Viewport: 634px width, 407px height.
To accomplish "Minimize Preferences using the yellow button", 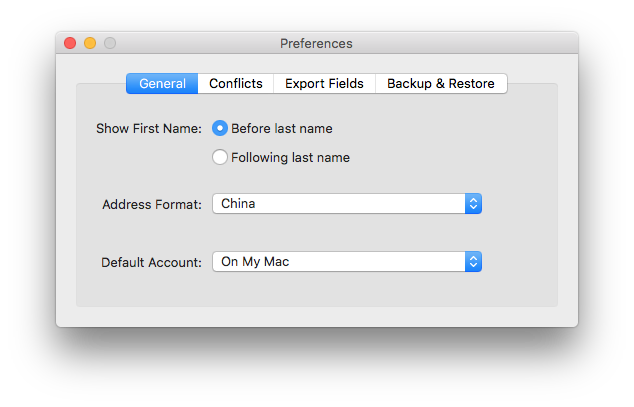I will [90, 43].
